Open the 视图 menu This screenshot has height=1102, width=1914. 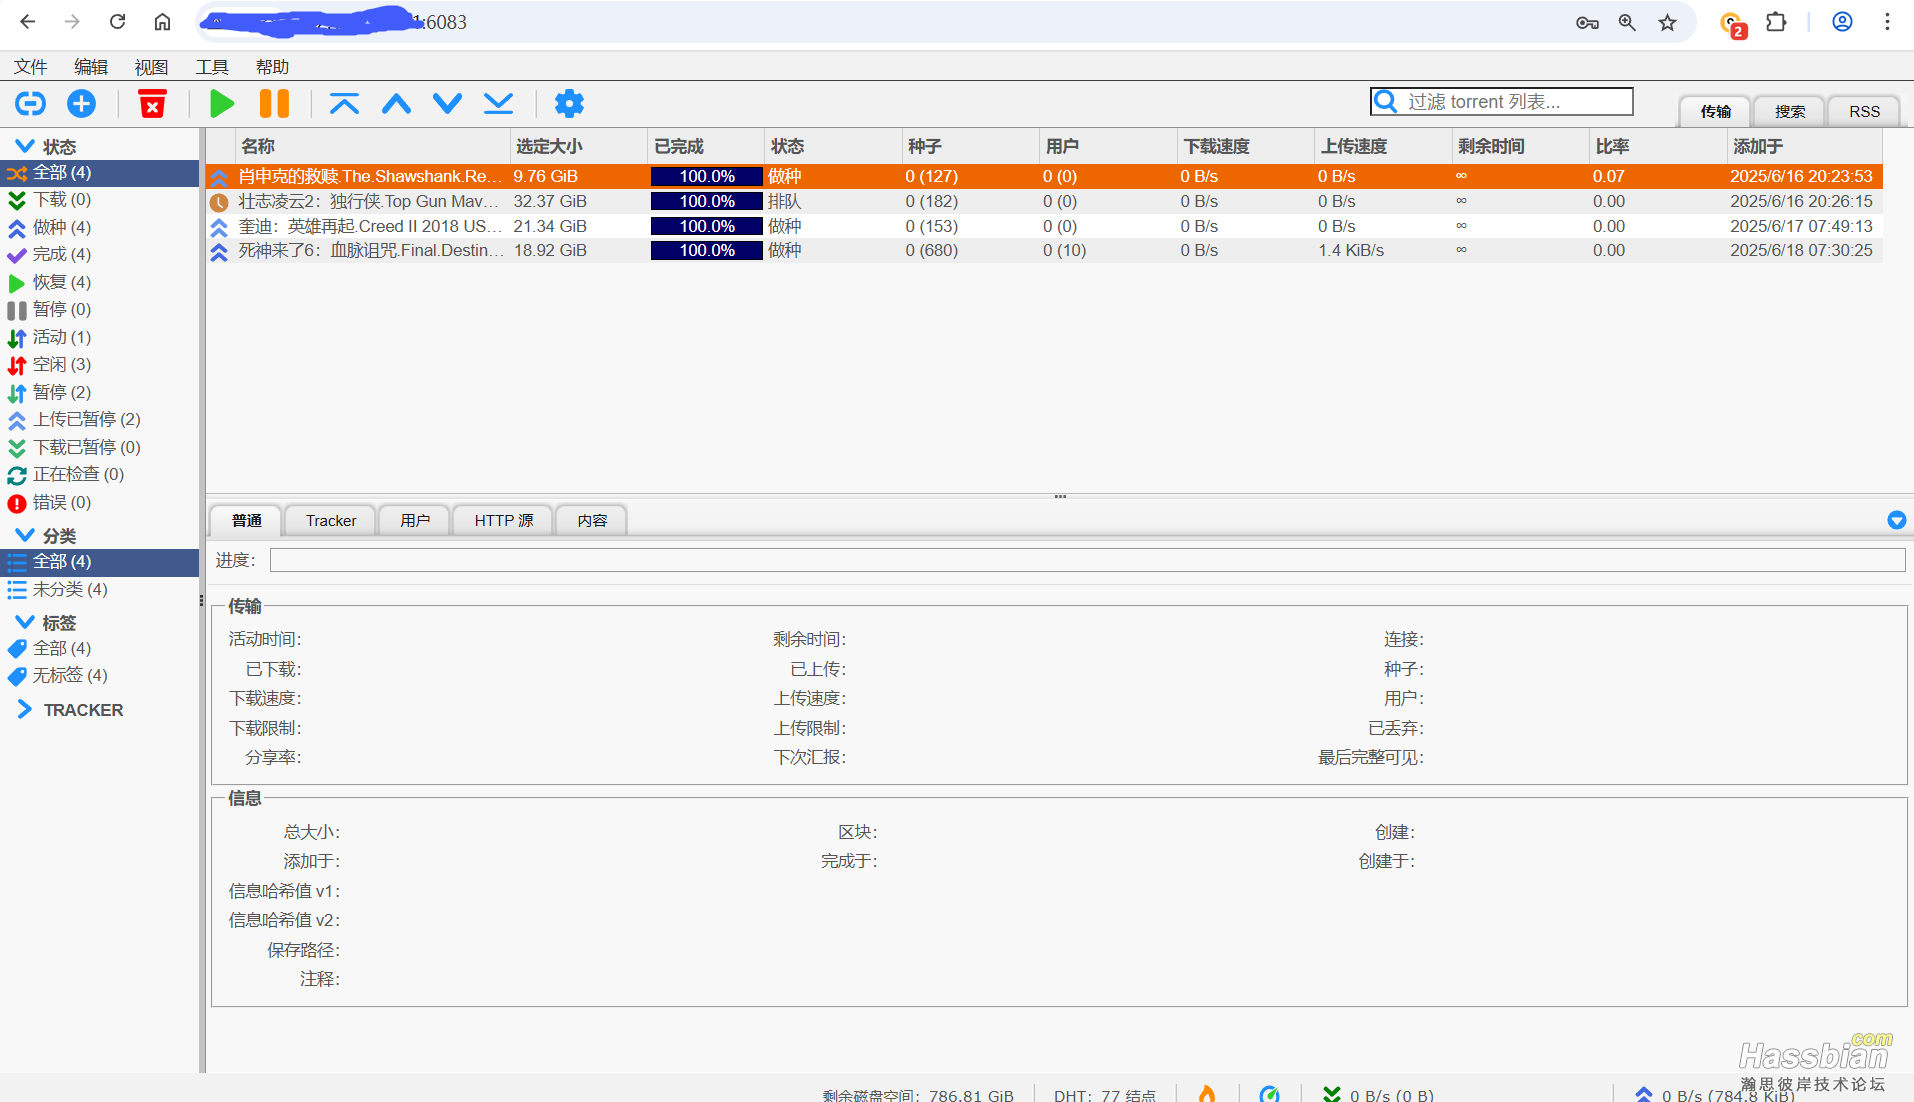click(x=151, y=66)
